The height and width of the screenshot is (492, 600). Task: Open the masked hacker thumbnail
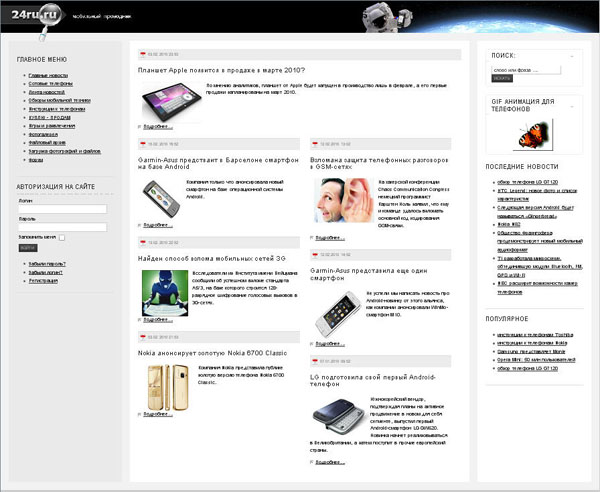pos(165,293)
